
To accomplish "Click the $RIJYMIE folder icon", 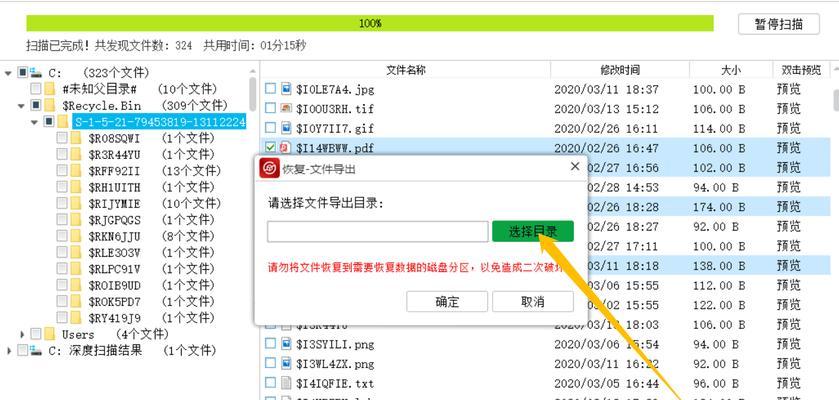I will [76, 203].
